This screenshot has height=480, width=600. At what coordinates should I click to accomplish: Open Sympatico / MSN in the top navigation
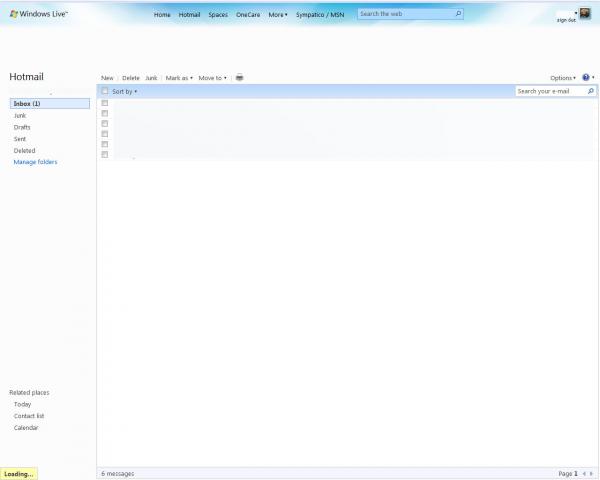(x=320, y=15)
